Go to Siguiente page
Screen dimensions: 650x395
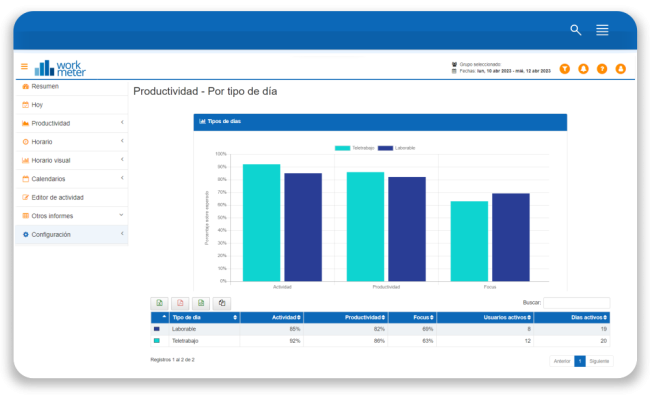(x=599, y=361)
